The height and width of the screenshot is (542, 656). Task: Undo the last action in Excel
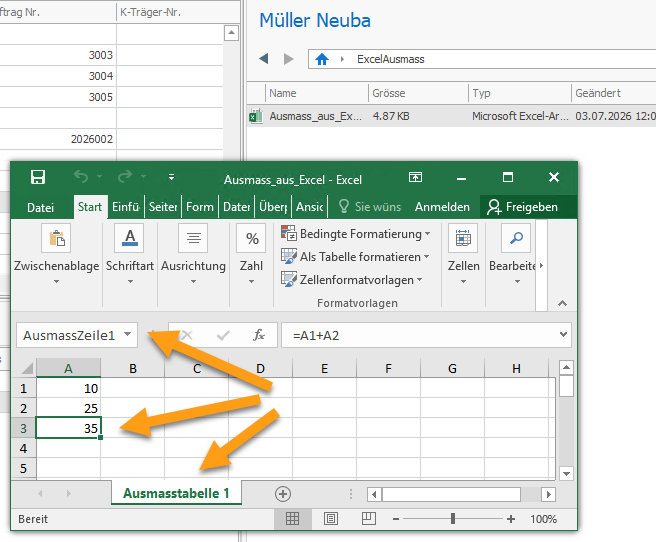pyautogui.click(x=81, y=177)
